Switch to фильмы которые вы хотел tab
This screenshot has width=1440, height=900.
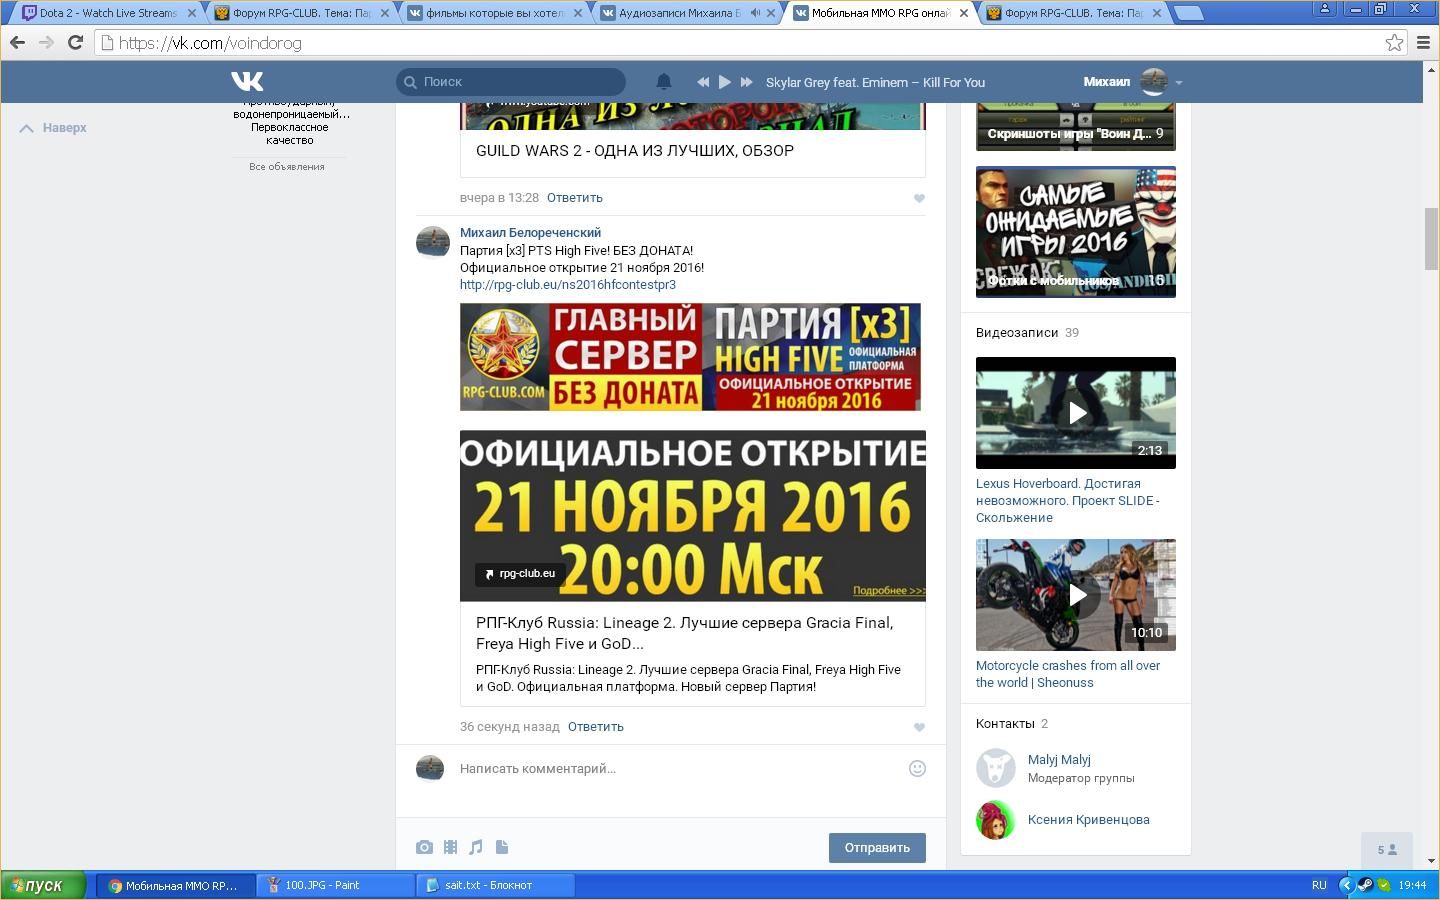[x=494, y=13]
